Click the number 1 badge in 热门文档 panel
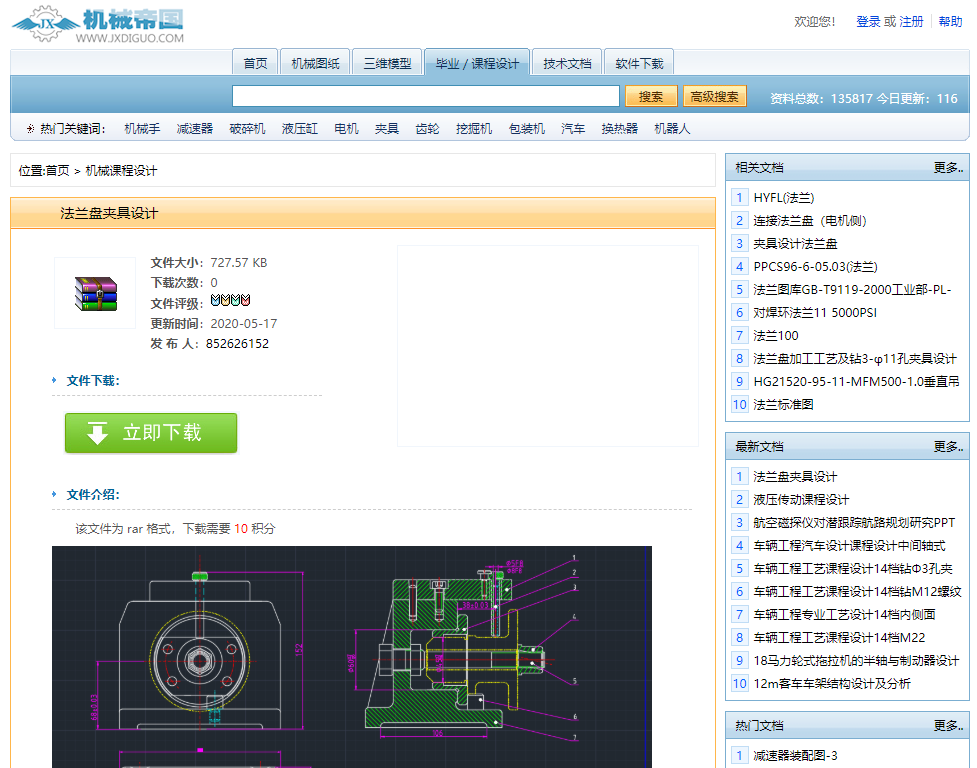The image size is (977, 768). [x=739, y=755]
